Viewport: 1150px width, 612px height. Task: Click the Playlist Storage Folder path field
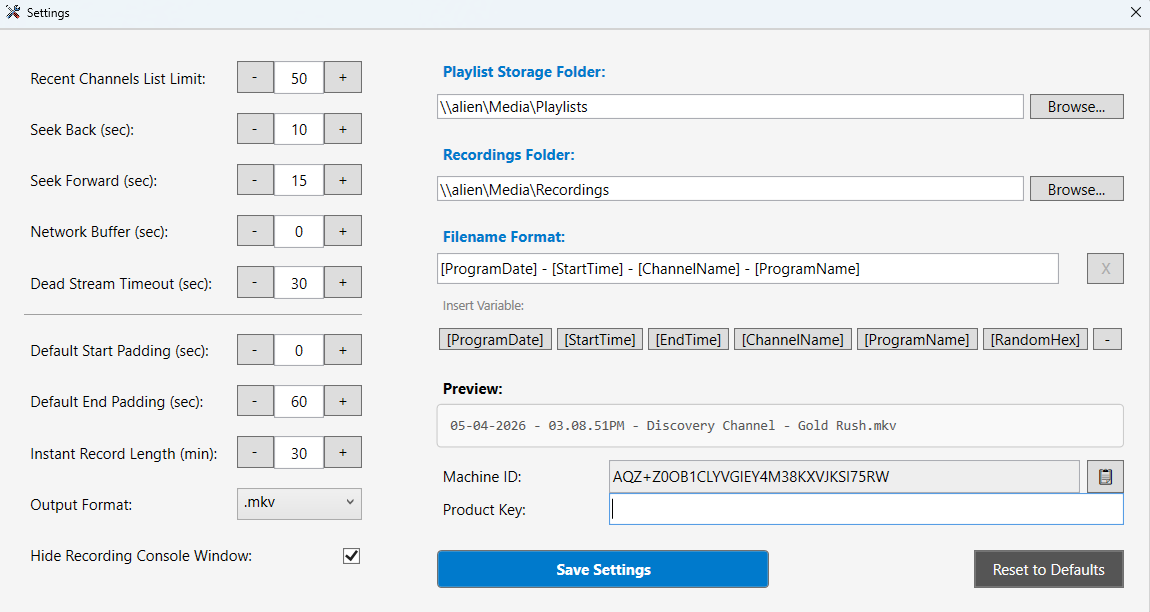730,106
